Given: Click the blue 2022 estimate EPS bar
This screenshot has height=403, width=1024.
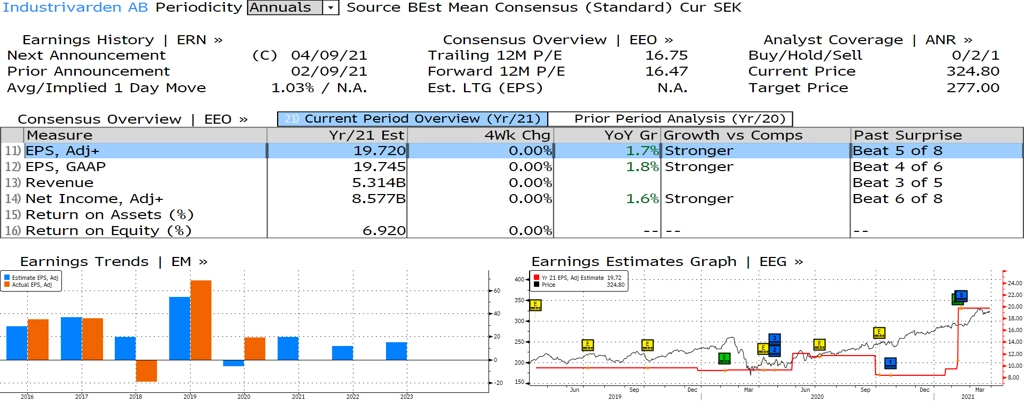Looking at the screenshot, I should click(x=342, y=353).
